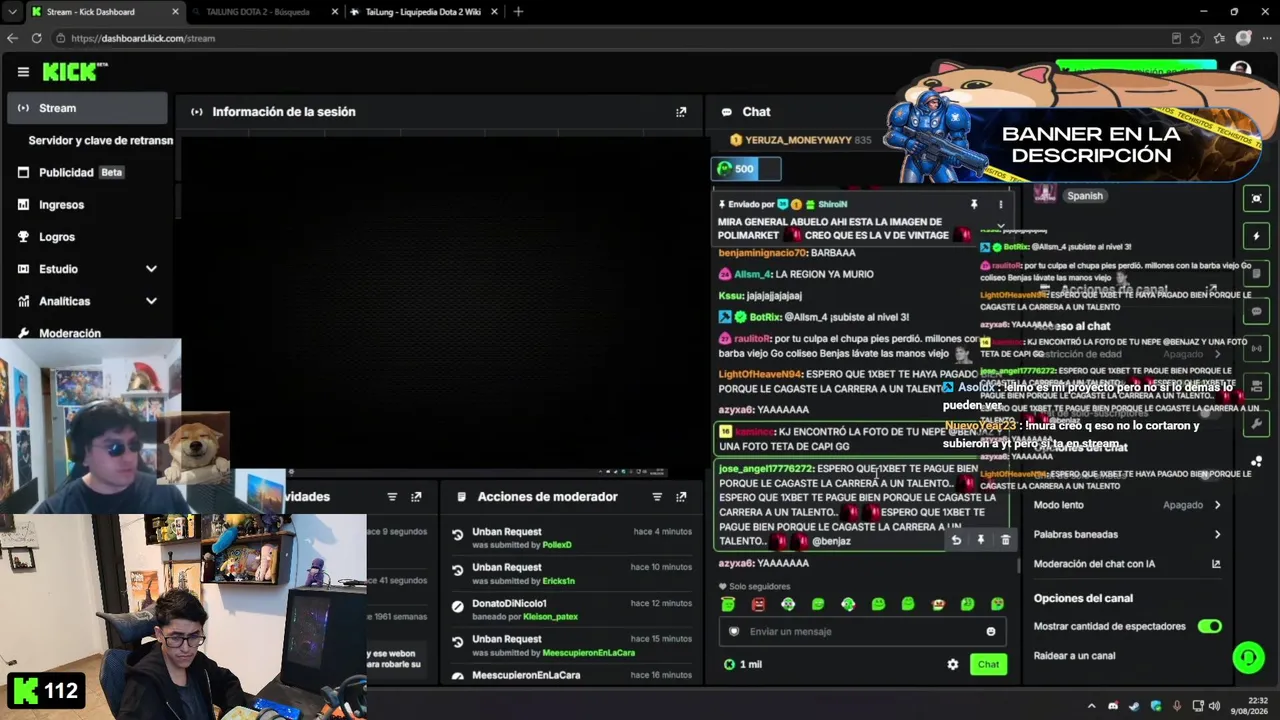Click Allsm_4's LA REGION YA MURIO message
This screenshot has height=720, width=1280.
(796, 274)
